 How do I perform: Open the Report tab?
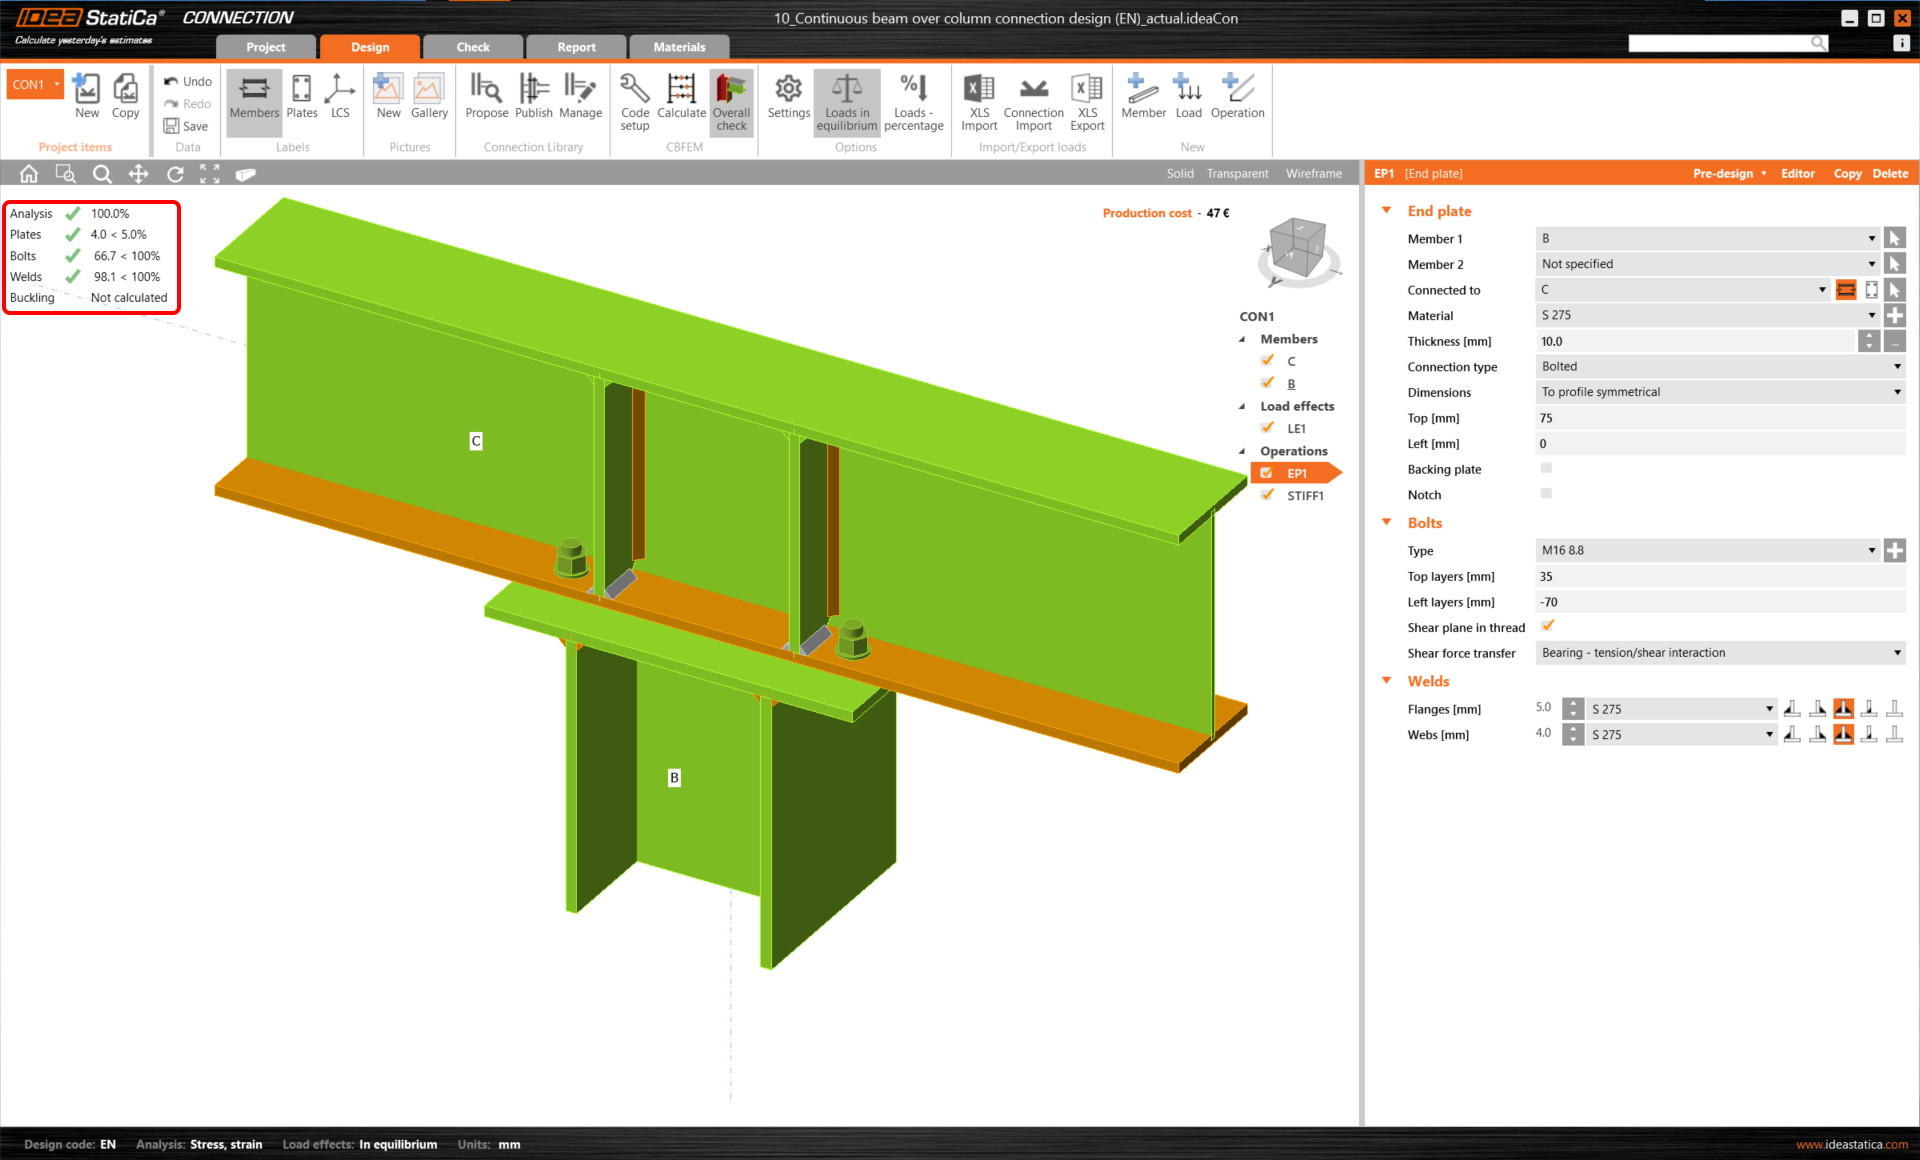[x=576, y=46]
